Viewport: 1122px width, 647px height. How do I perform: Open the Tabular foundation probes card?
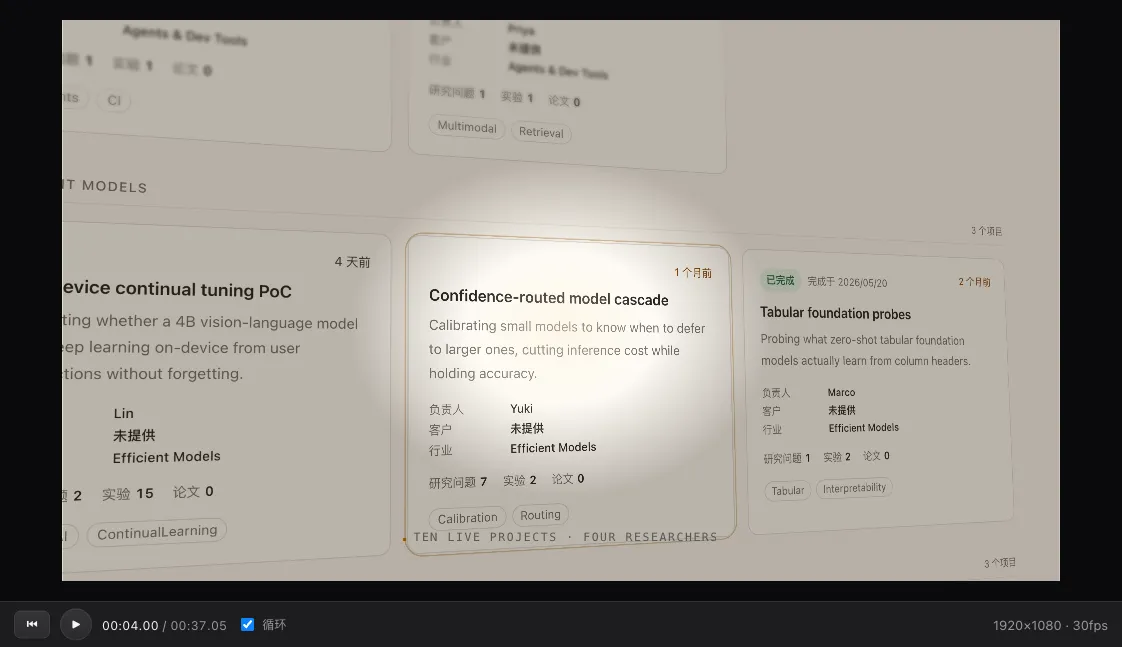(x=878, y=392)
